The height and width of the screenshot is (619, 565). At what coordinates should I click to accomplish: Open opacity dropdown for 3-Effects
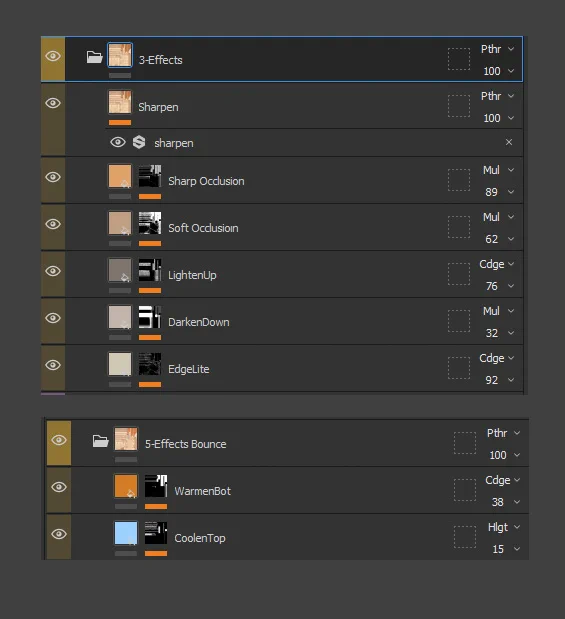pyautogui.click(x=499, y=71)
